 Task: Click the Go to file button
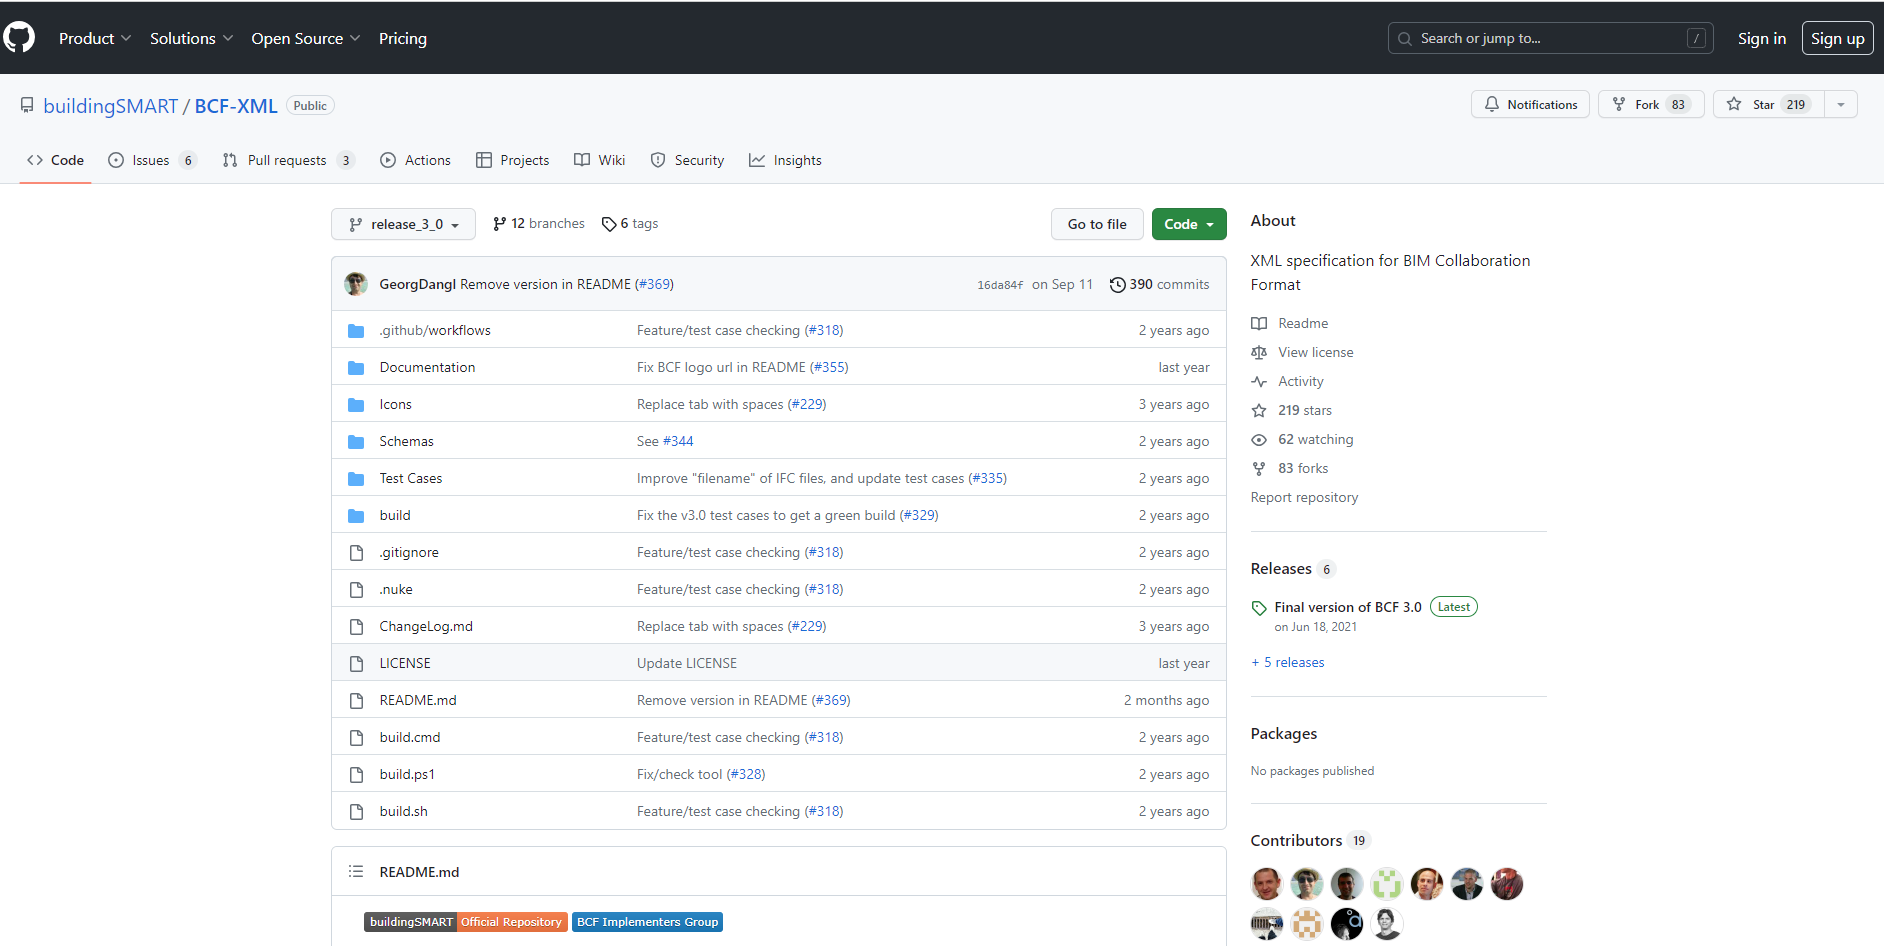1096,225
